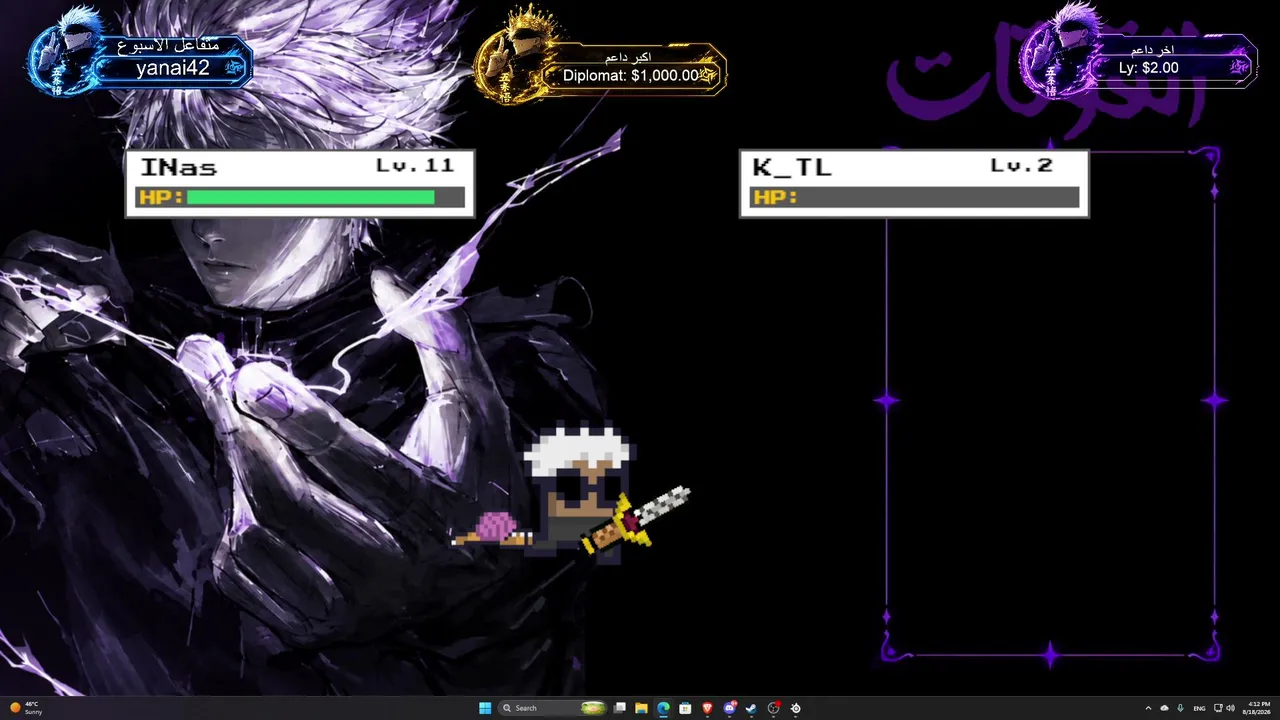Open the clock and date flyout
This screenshot has width=1280, height=720.
(1258, 708)
